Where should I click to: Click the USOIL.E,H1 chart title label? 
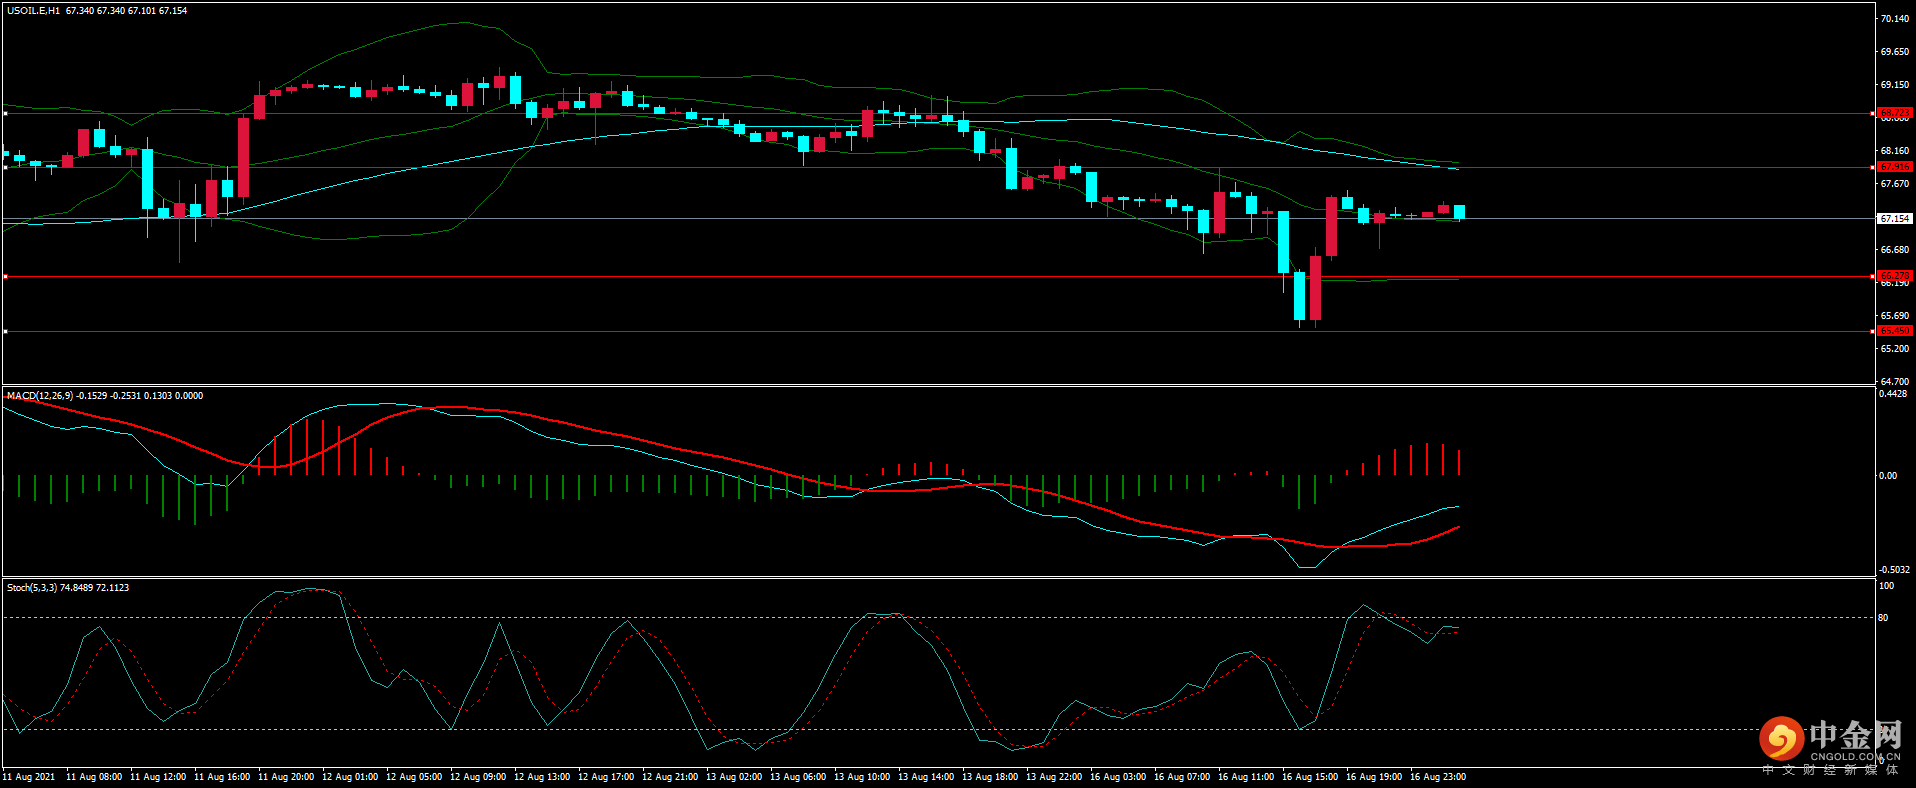[x=33, y=11]
